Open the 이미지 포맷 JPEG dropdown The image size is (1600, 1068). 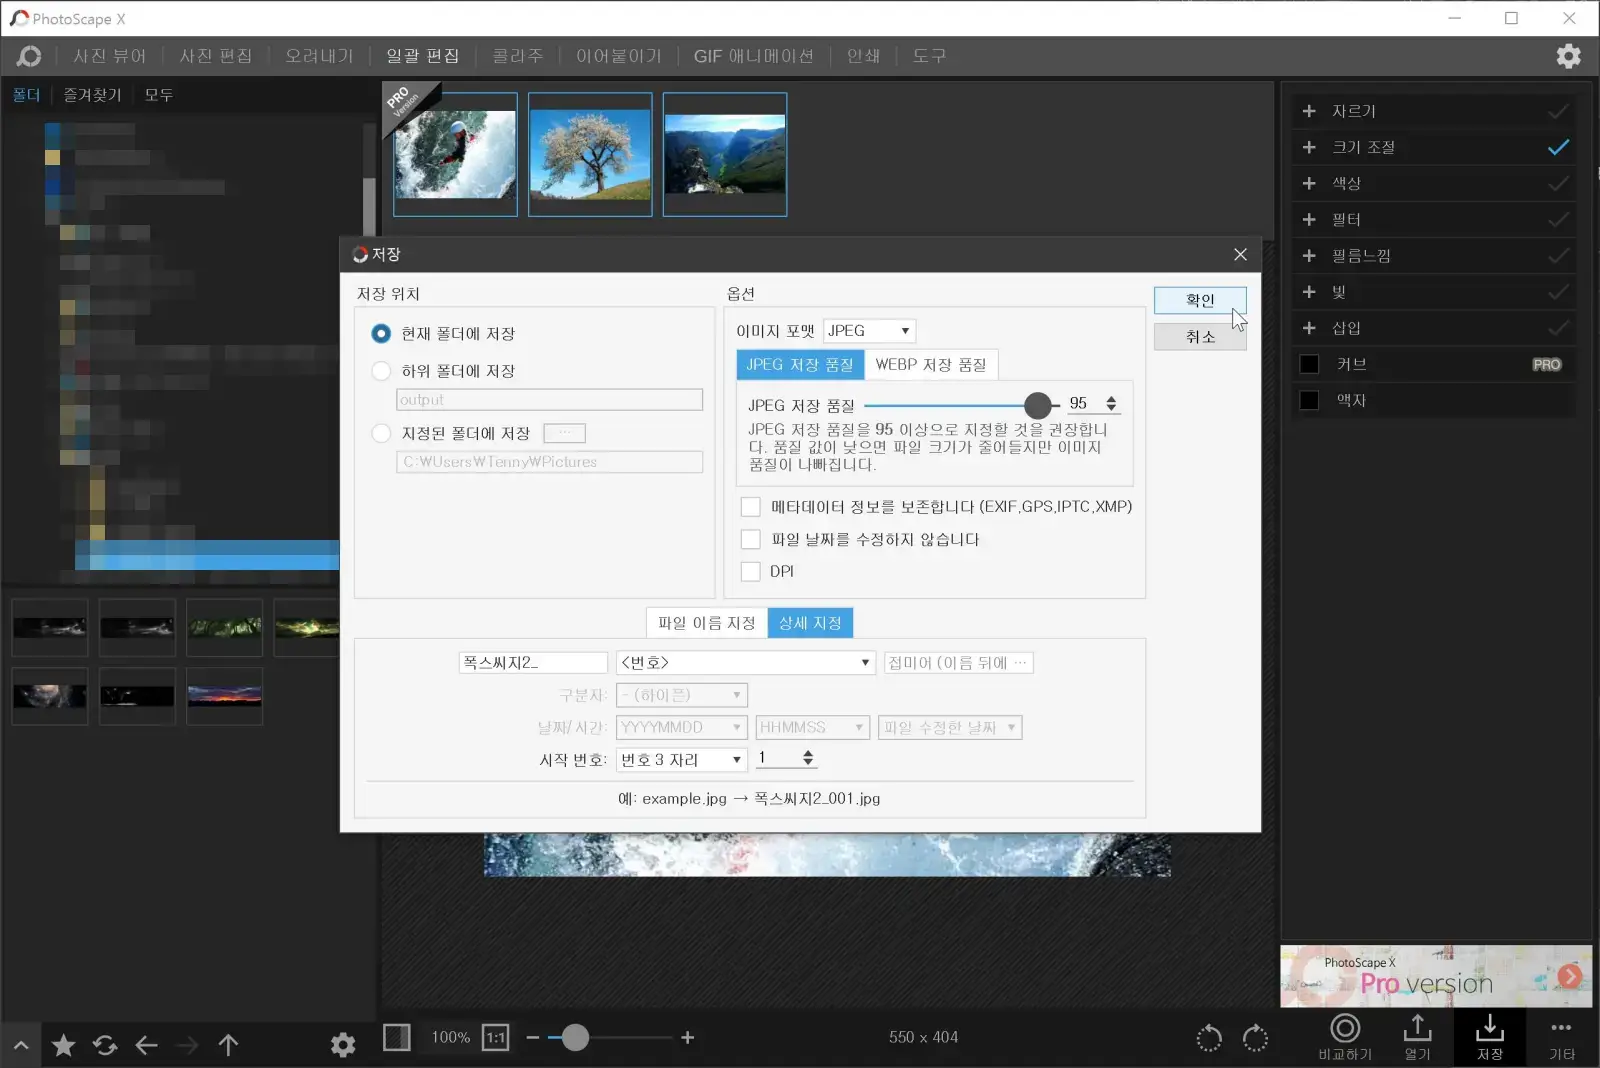click(869, 331)
